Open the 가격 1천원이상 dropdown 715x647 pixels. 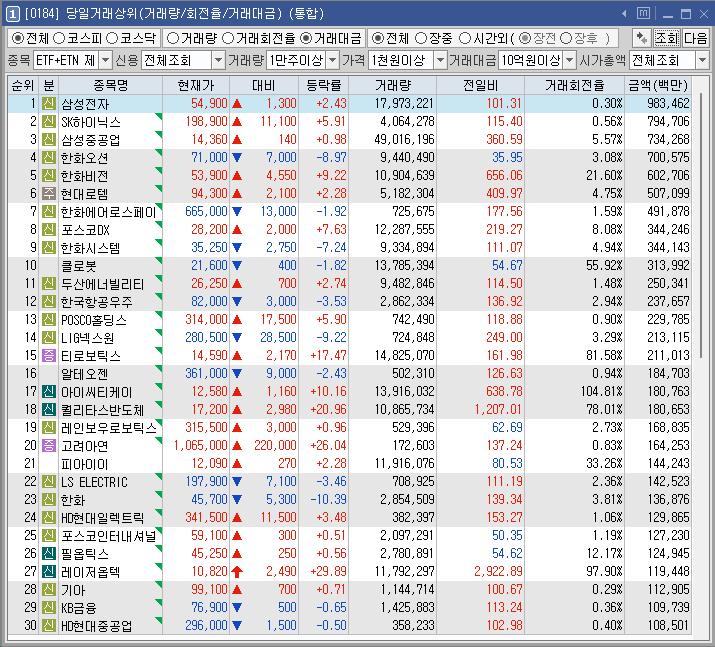click(x=440, y=60)
